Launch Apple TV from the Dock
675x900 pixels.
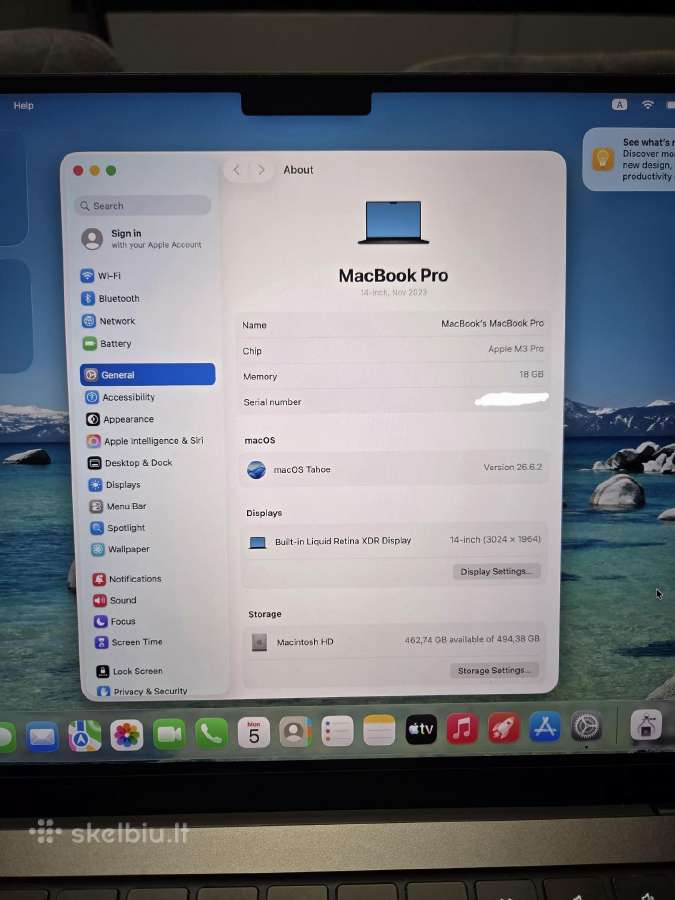coord(421,730)
